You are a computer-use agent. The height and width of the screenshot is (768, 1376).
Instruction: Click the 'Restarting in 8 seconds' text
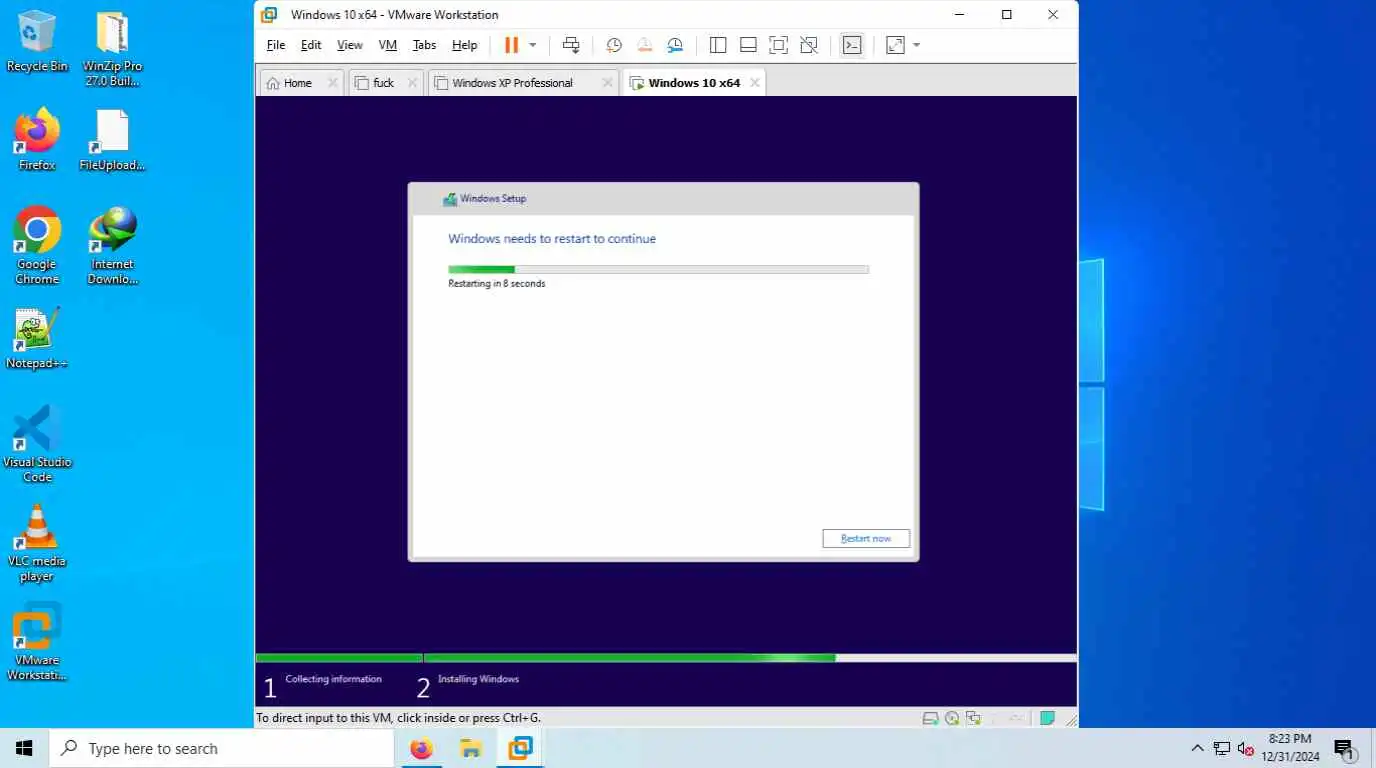pos(497,284)
